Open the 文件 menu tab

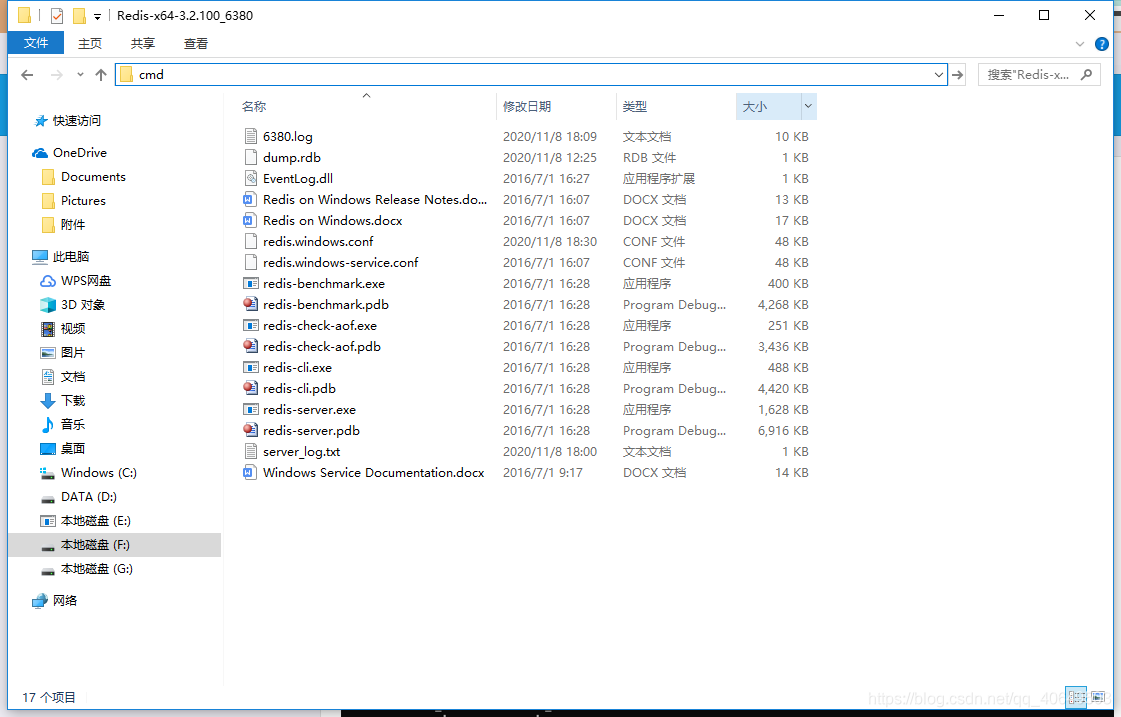click(x=36, y=43)
